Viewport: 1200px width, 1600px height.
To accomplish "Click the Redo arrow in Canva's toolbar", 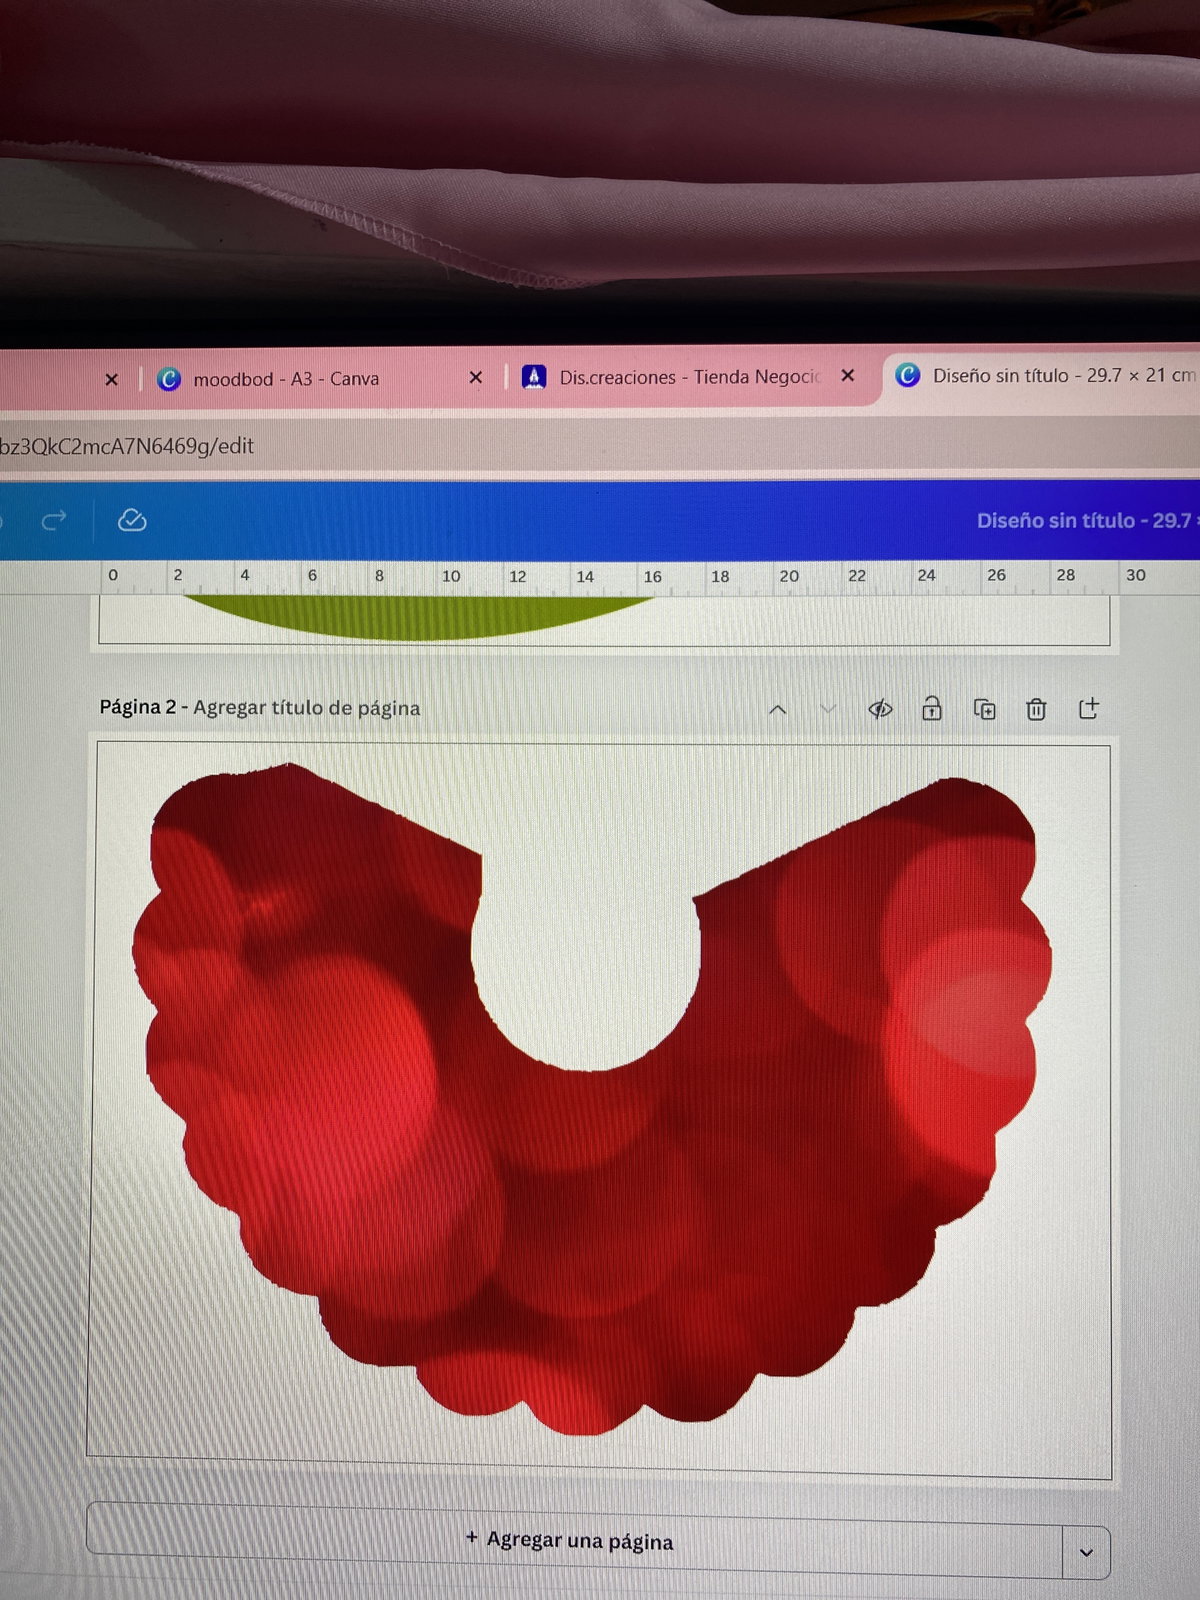I will (x=54, y=520).
